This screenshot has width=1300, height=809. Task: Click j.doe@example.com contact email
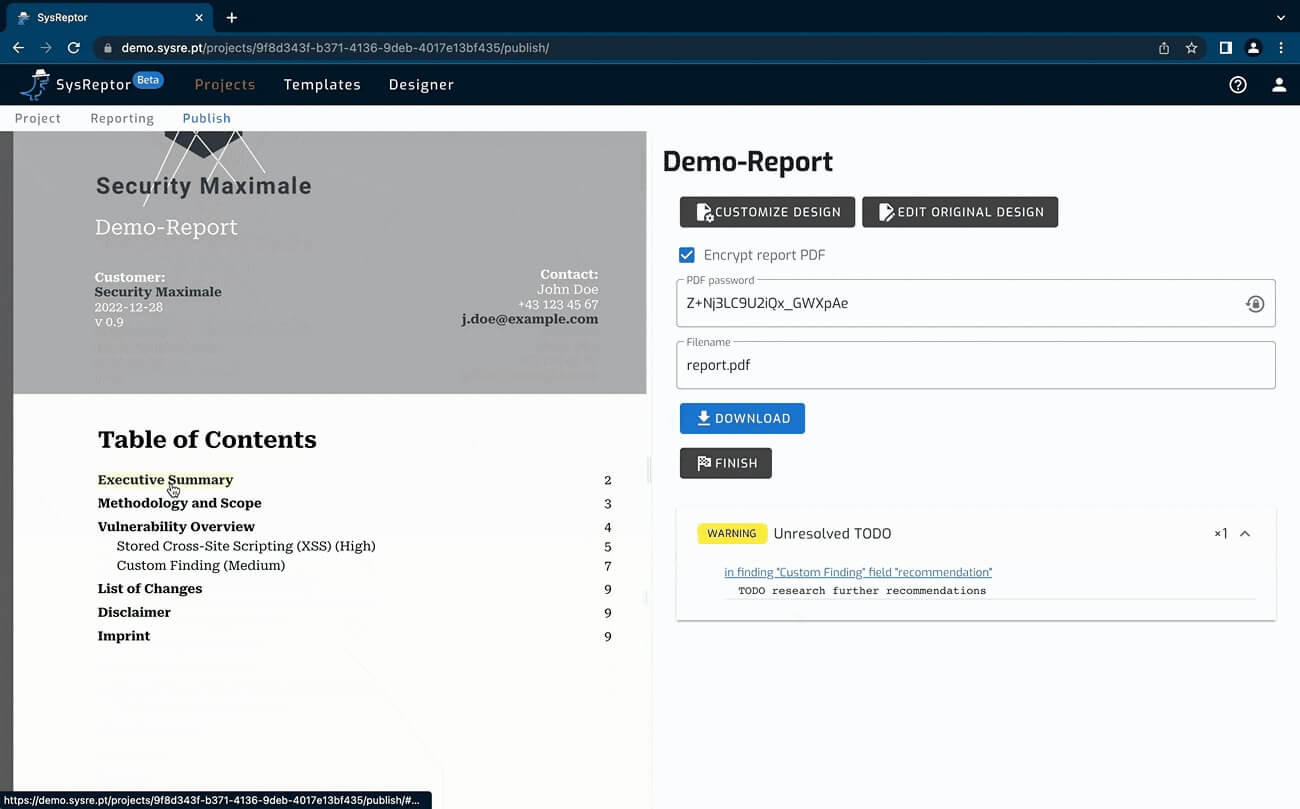[530, 319]
